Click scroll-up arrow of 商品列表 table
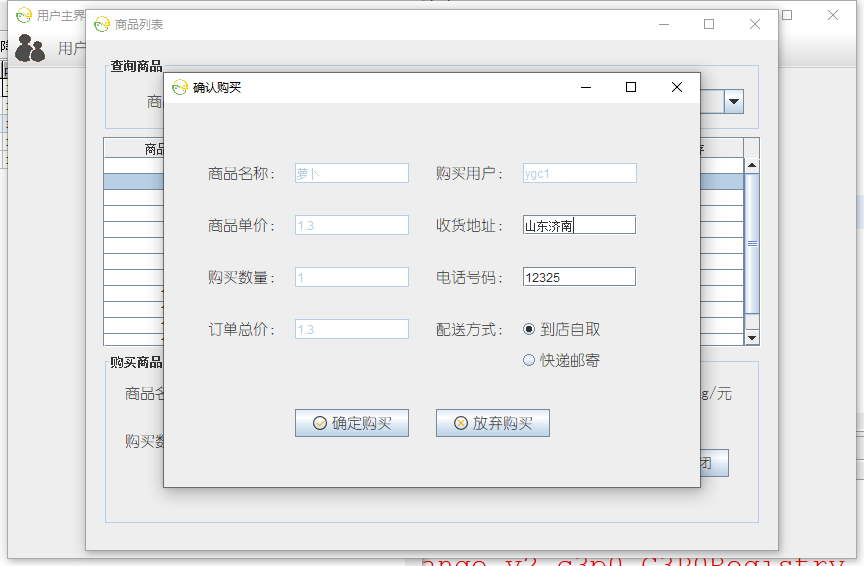 point(752,165)
